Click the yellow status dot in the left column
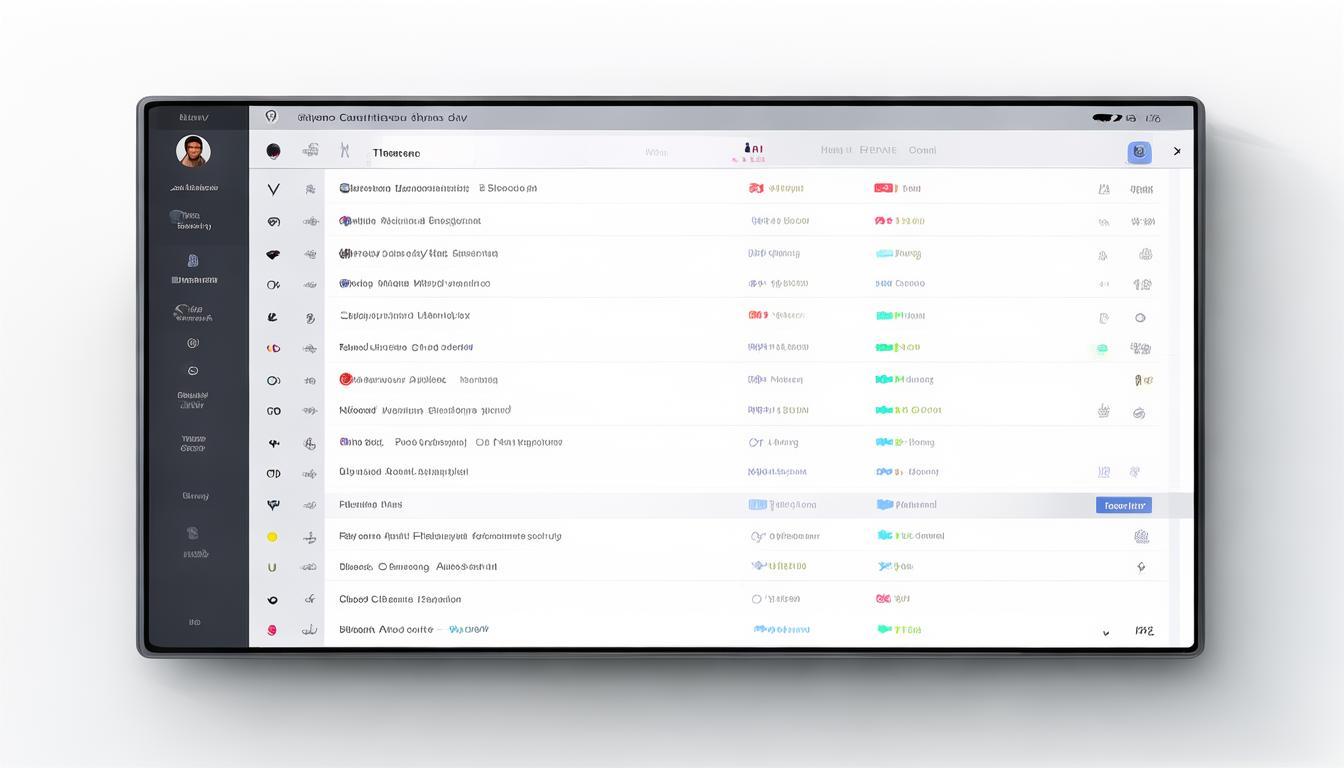This screenshot has height=768, width=1344. point(272,537)
